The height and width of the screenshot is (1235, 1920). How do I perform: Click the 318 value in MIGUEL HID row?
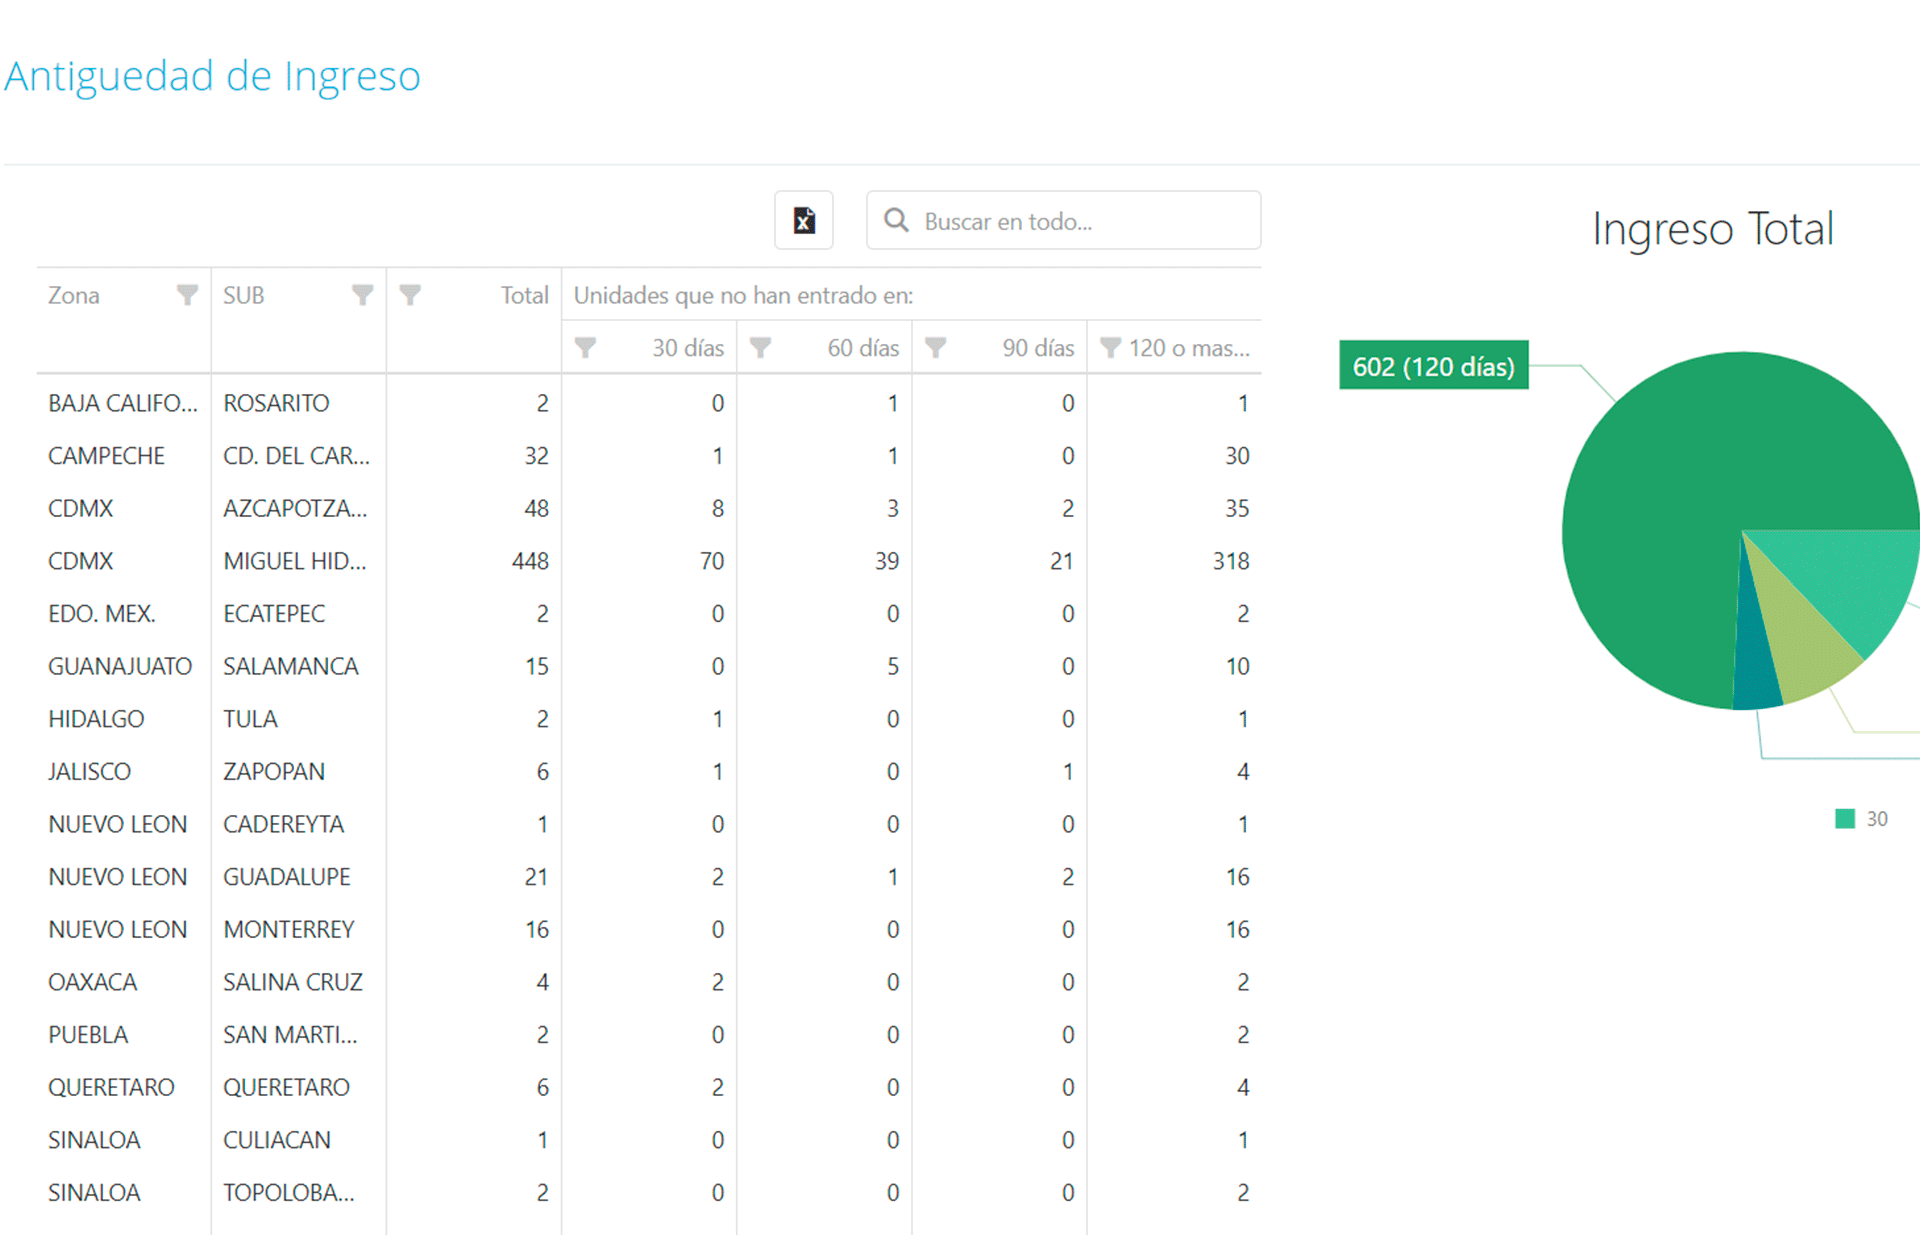(x=1231, y=561)
